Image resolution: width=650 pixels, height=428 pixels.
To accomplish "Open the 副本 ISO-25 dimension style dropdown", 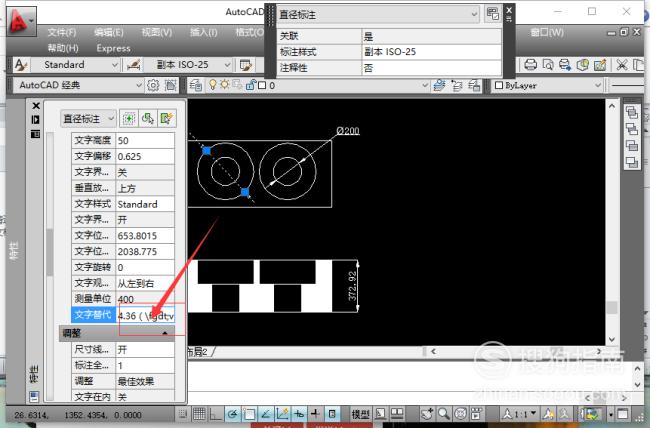I will pos(227,65).
